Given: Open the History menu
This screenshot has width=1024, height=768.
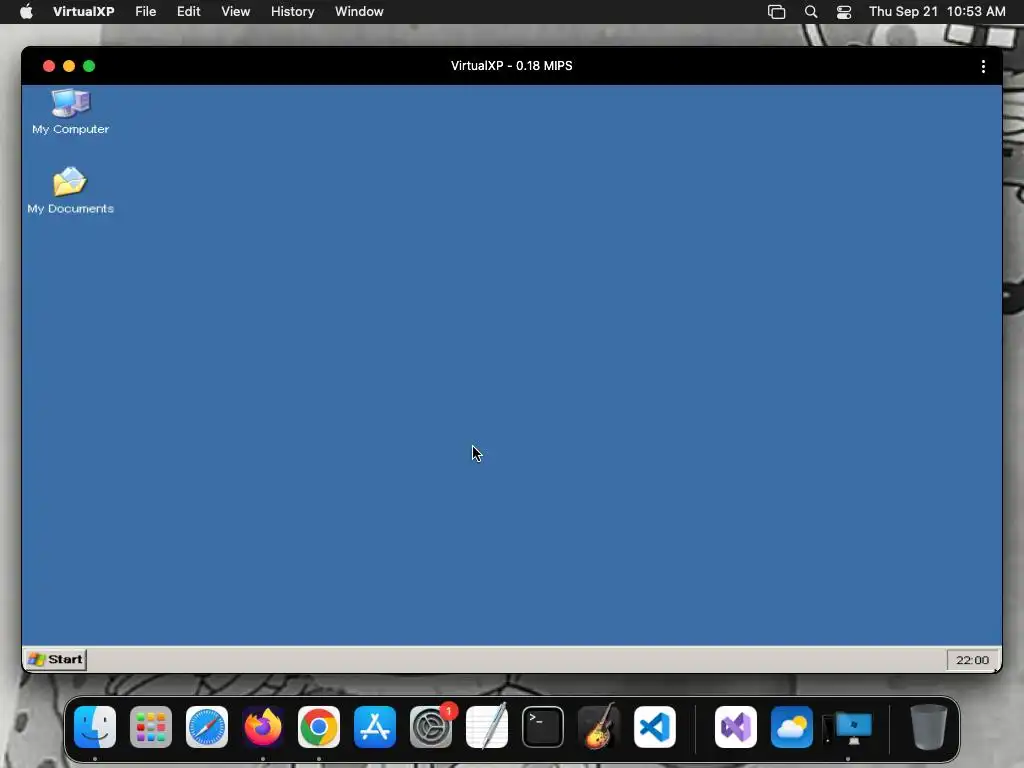Looking at the screenshot, I should coord(292,11).
